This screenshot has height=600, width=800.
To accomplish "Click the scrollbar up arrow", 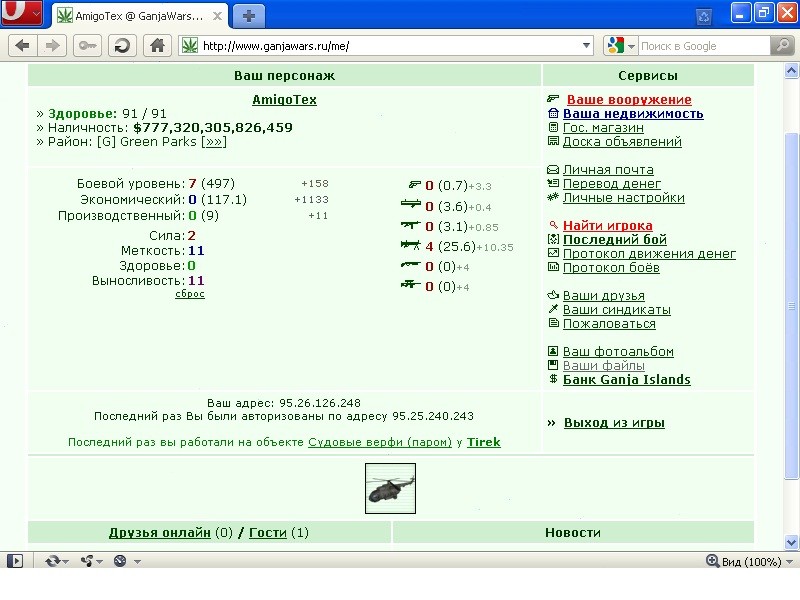I will [791, 70].
